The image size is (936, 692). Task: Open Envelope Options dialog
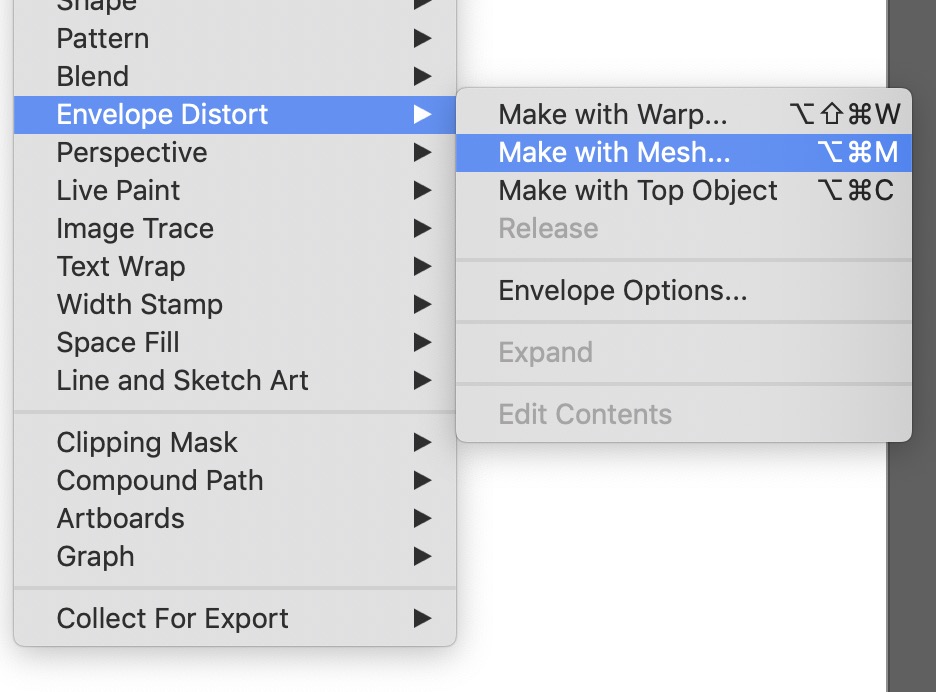coord(622,291)
